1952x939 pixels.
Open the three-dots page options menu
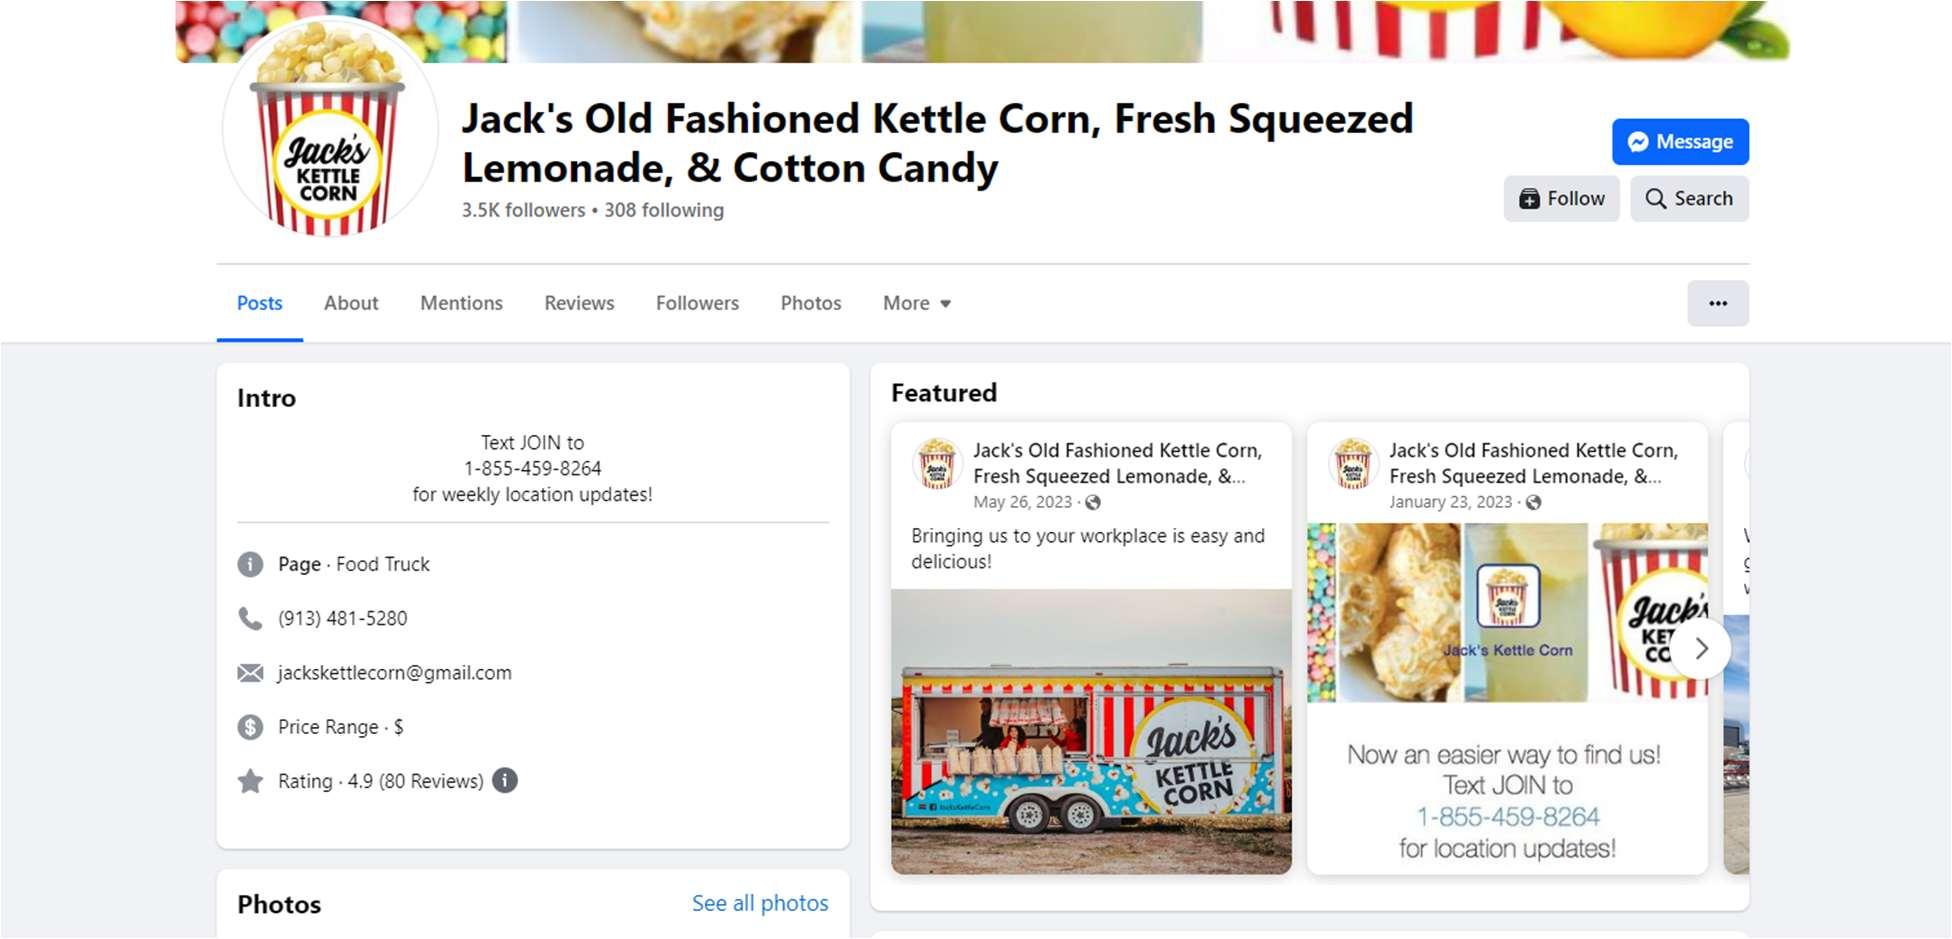1717,303
